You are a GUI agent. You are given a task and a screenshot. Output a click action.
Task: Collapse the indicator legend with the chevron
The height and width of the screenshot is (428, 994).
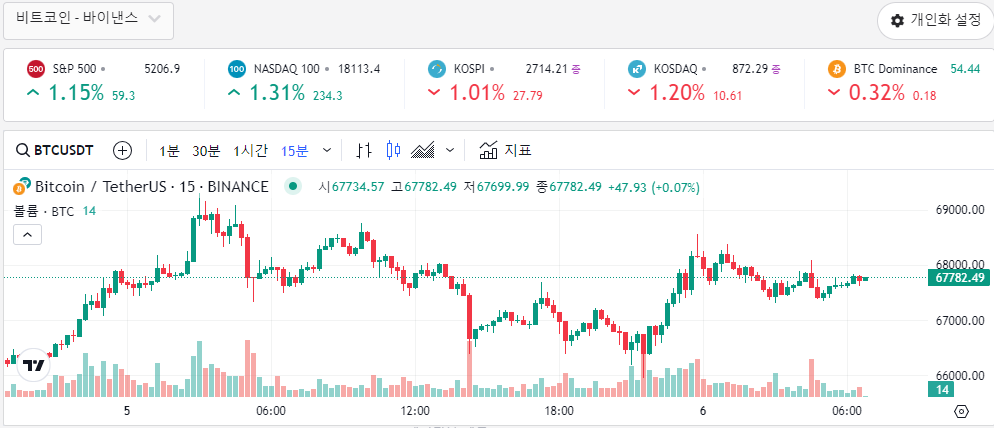coord(27,235)
